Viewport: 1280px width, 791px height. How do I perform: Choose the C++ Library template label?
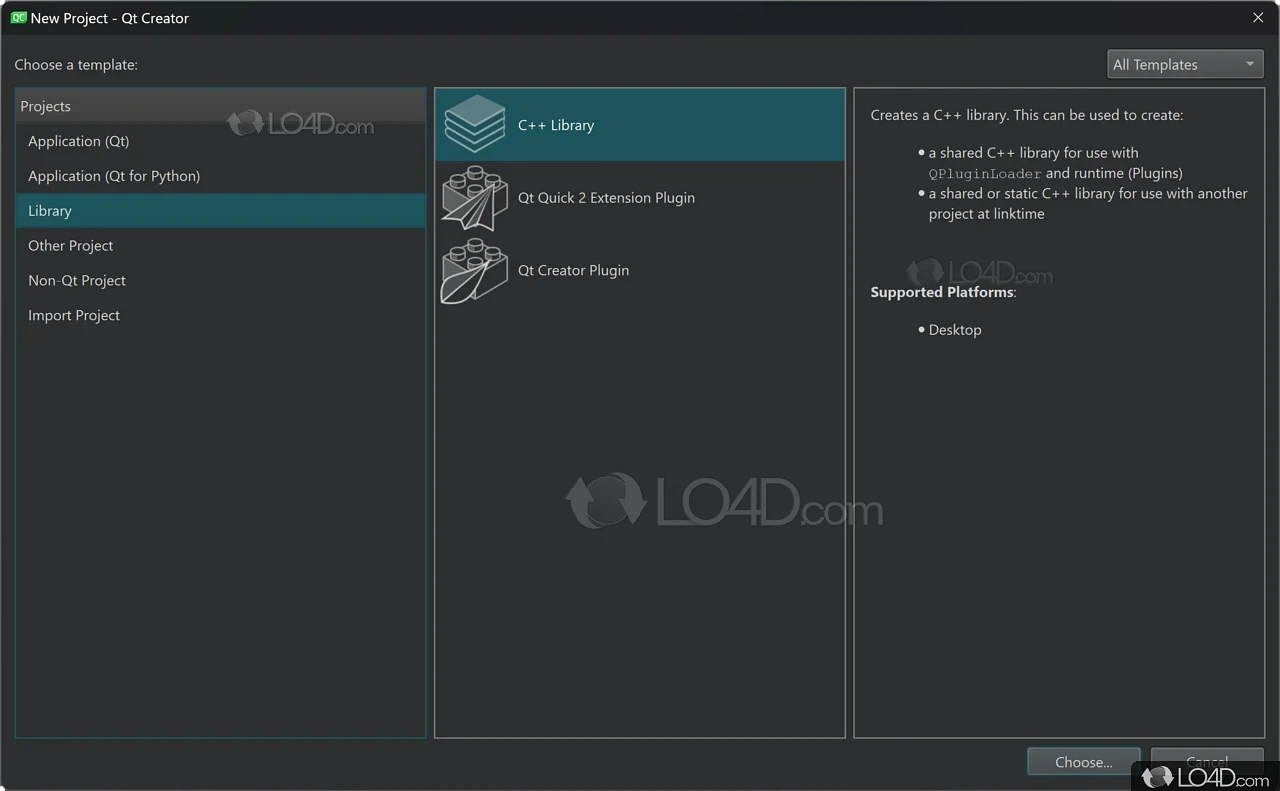[x=556, y=125]
